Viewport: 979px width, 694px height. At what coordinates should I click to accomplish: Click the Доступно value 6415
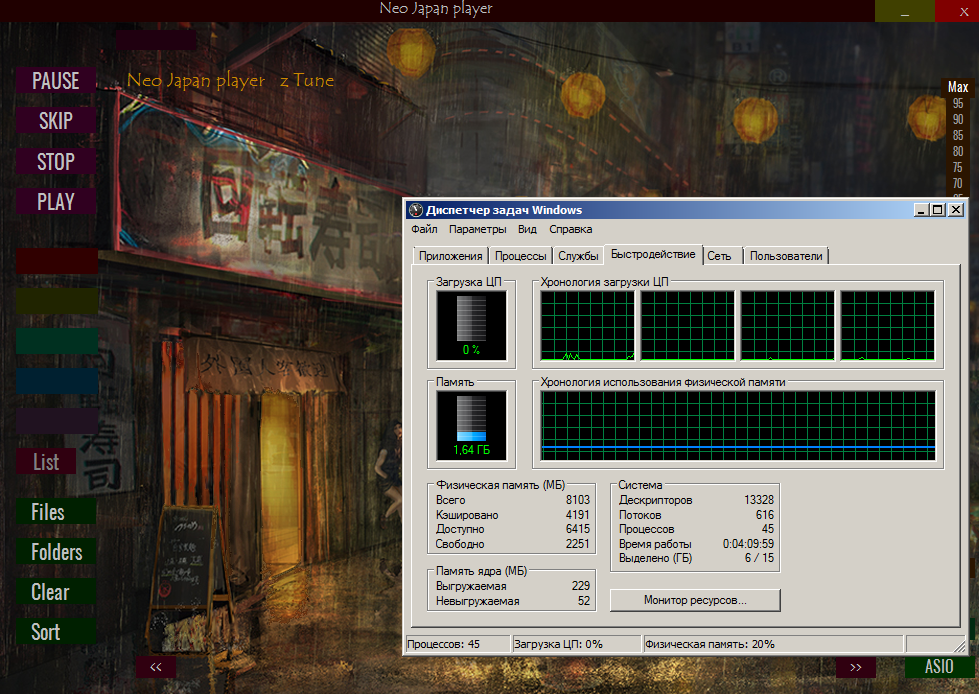pos(578,529)
